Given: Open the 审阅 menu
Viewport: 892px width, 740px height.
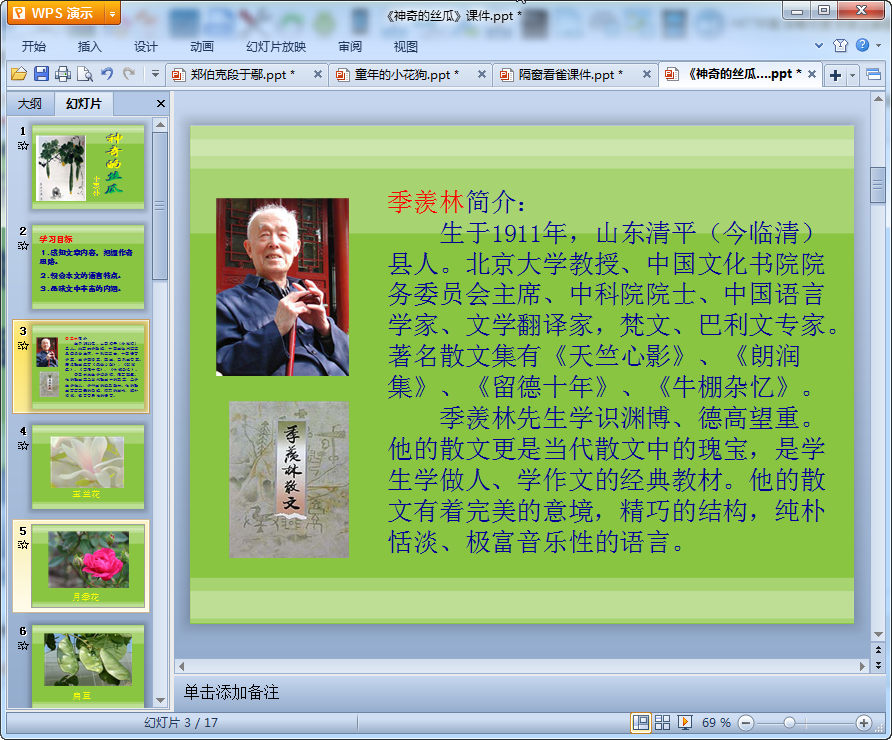Looking at the screenshot, I should (350, 47).
